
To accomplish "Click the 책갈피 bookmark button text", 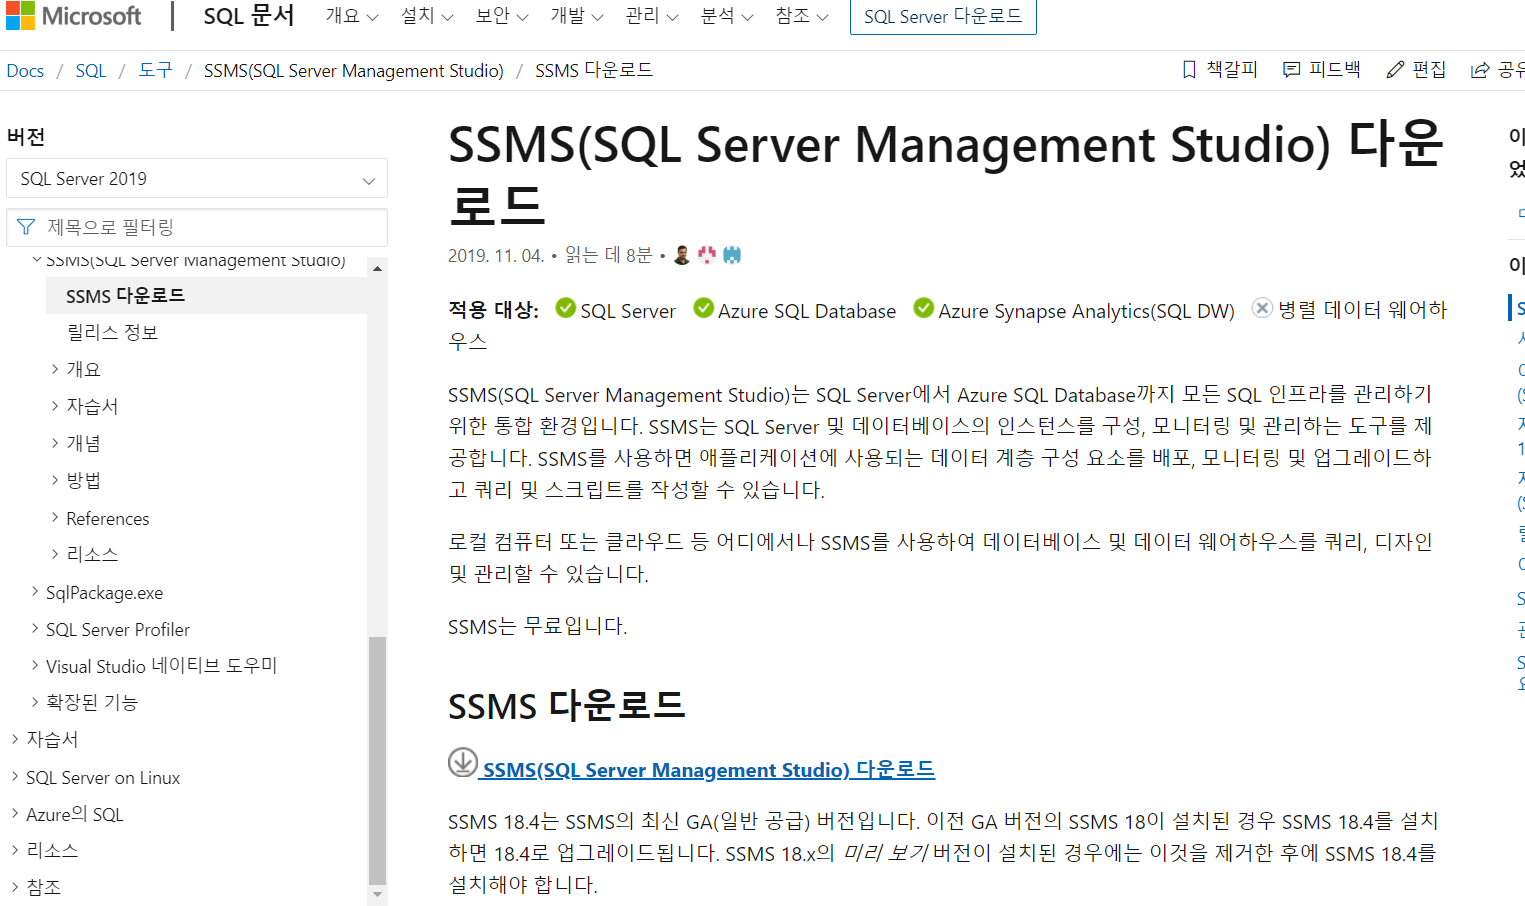I will pyautogui.click(x=1232, y=70).
